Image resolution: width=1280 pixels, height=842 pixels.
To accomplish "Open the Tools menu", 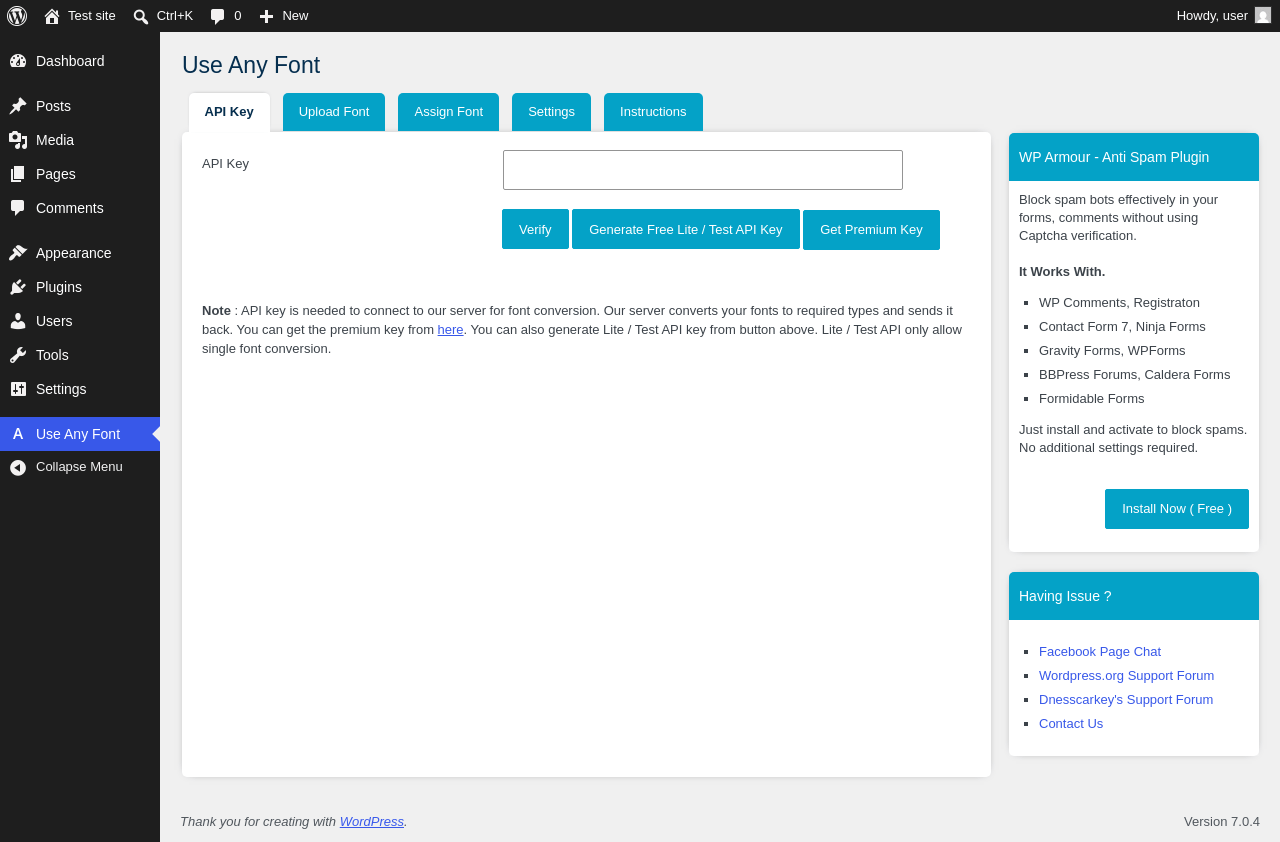I will (x=80, y=355).
